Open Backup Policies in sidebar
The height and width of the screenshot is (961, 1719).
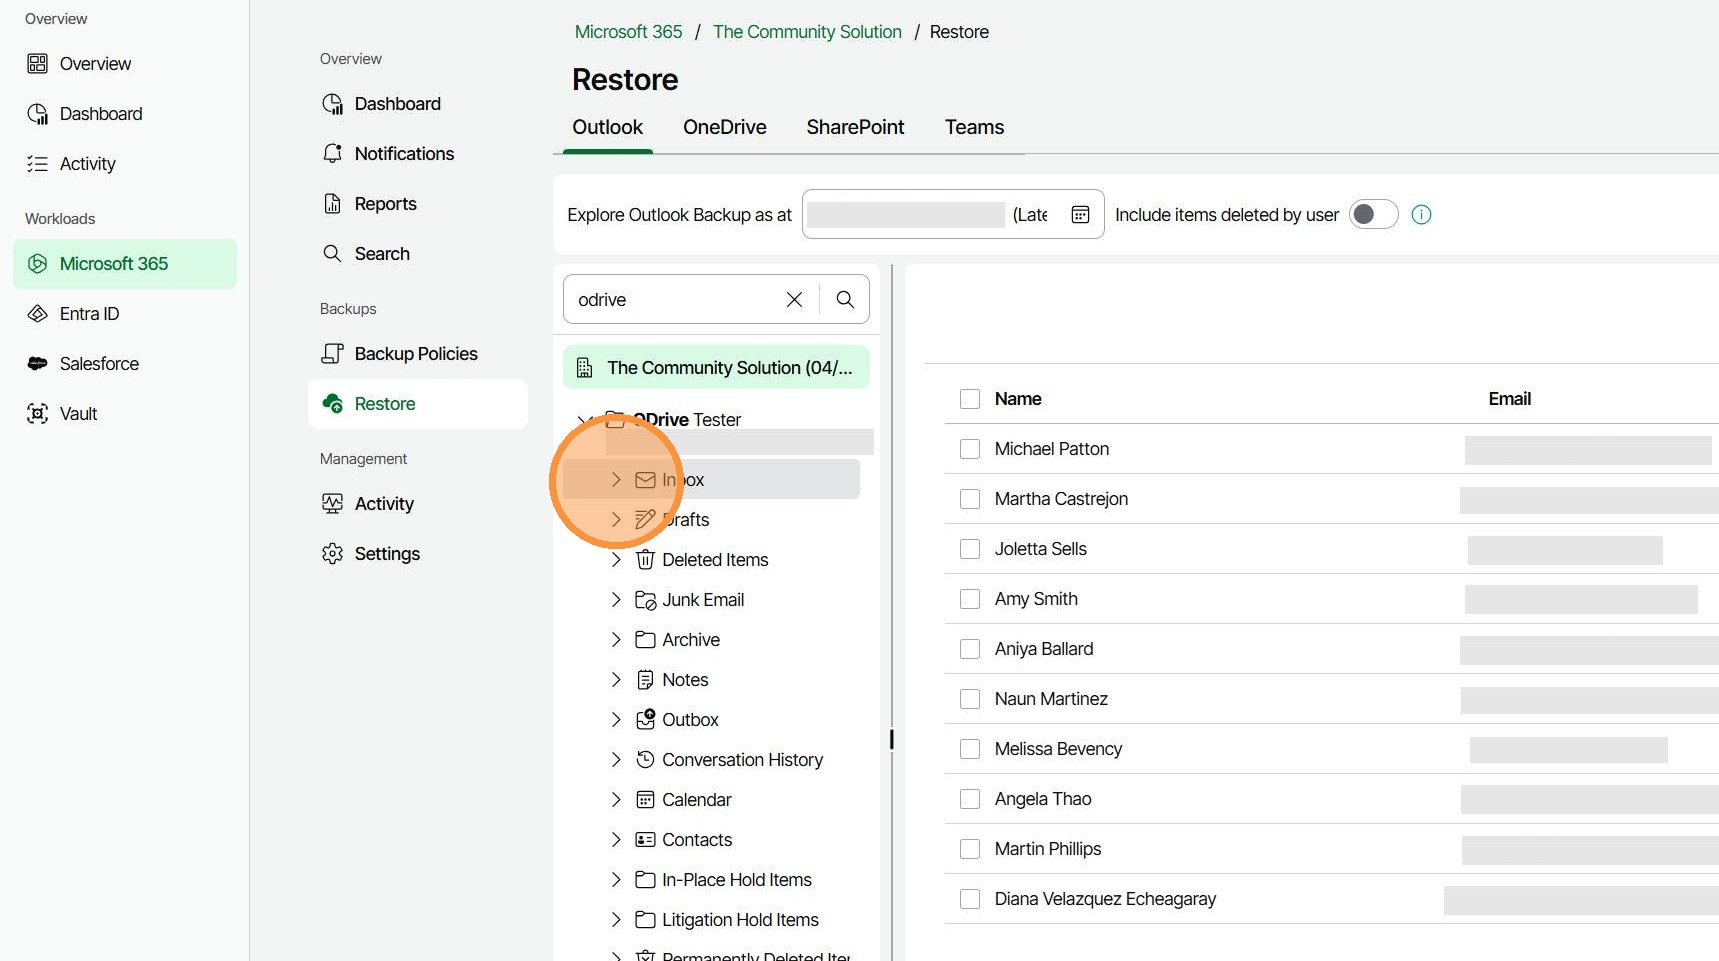[x=415, y=354]
